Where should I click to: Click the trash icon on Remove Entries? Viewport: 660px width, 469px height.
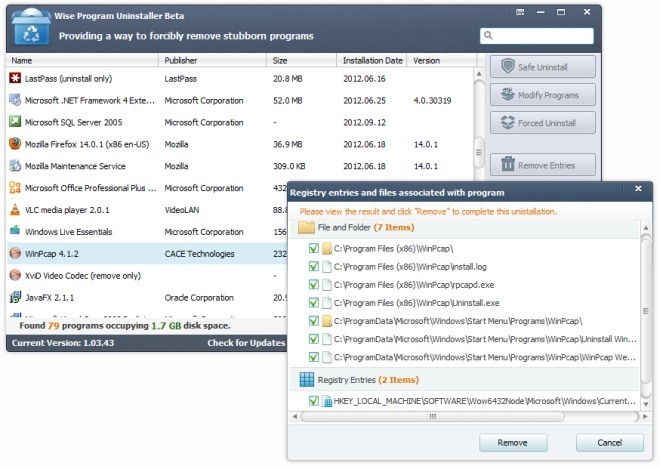click(x=508, y=164)
